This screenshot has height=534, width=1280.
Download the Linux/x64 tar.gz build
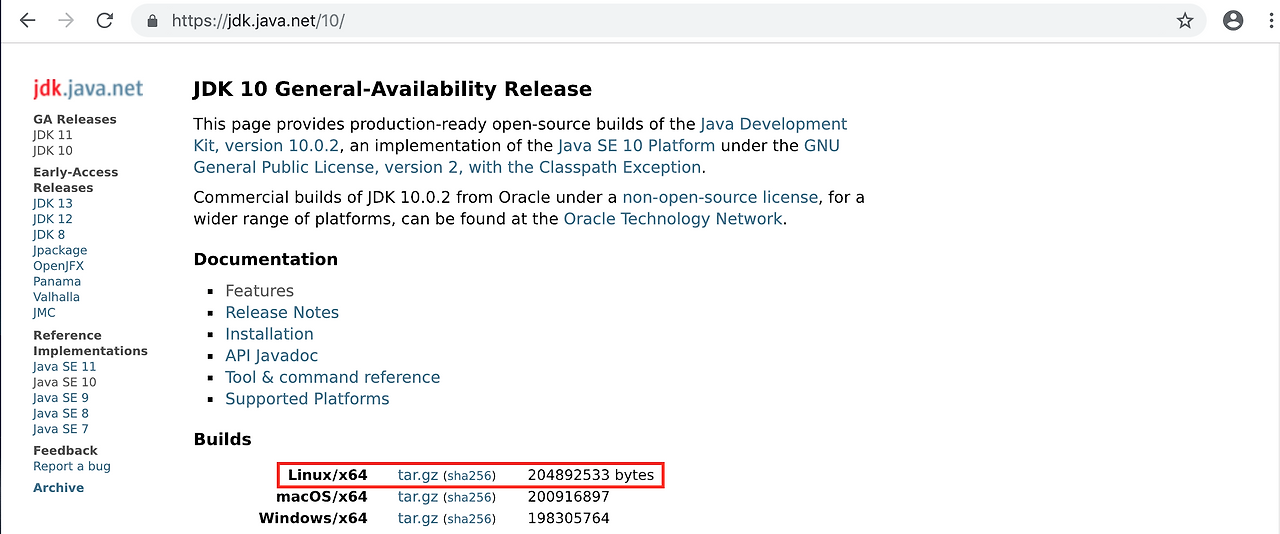click(x=418, y=475)
